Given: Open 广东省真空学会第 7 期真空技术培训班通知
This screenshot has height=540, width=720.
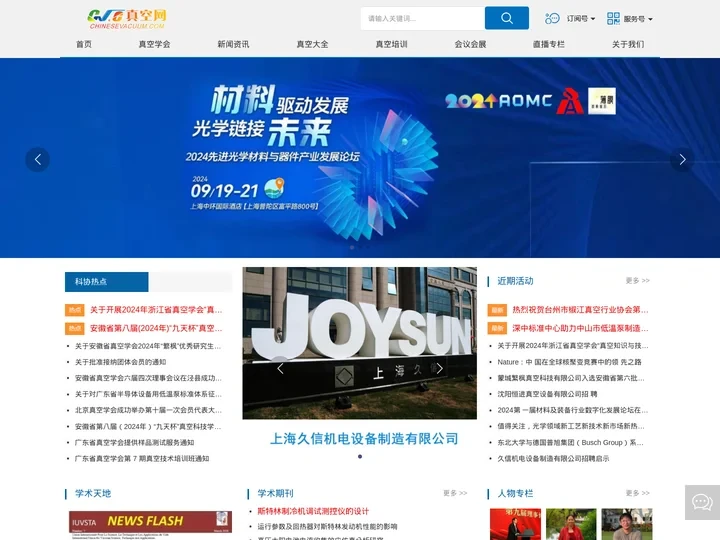Looking at the screenshot, I should pyautogui.click(x=142, y=458).
